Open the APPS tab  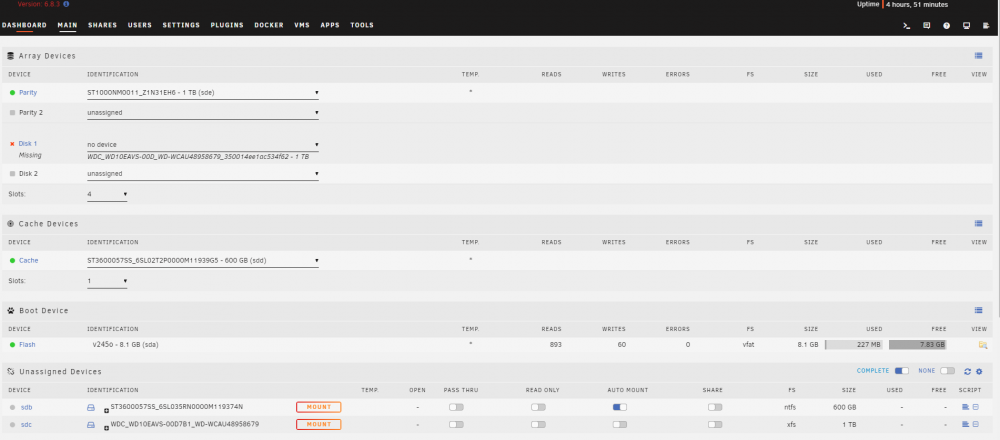tap(330, 26)
